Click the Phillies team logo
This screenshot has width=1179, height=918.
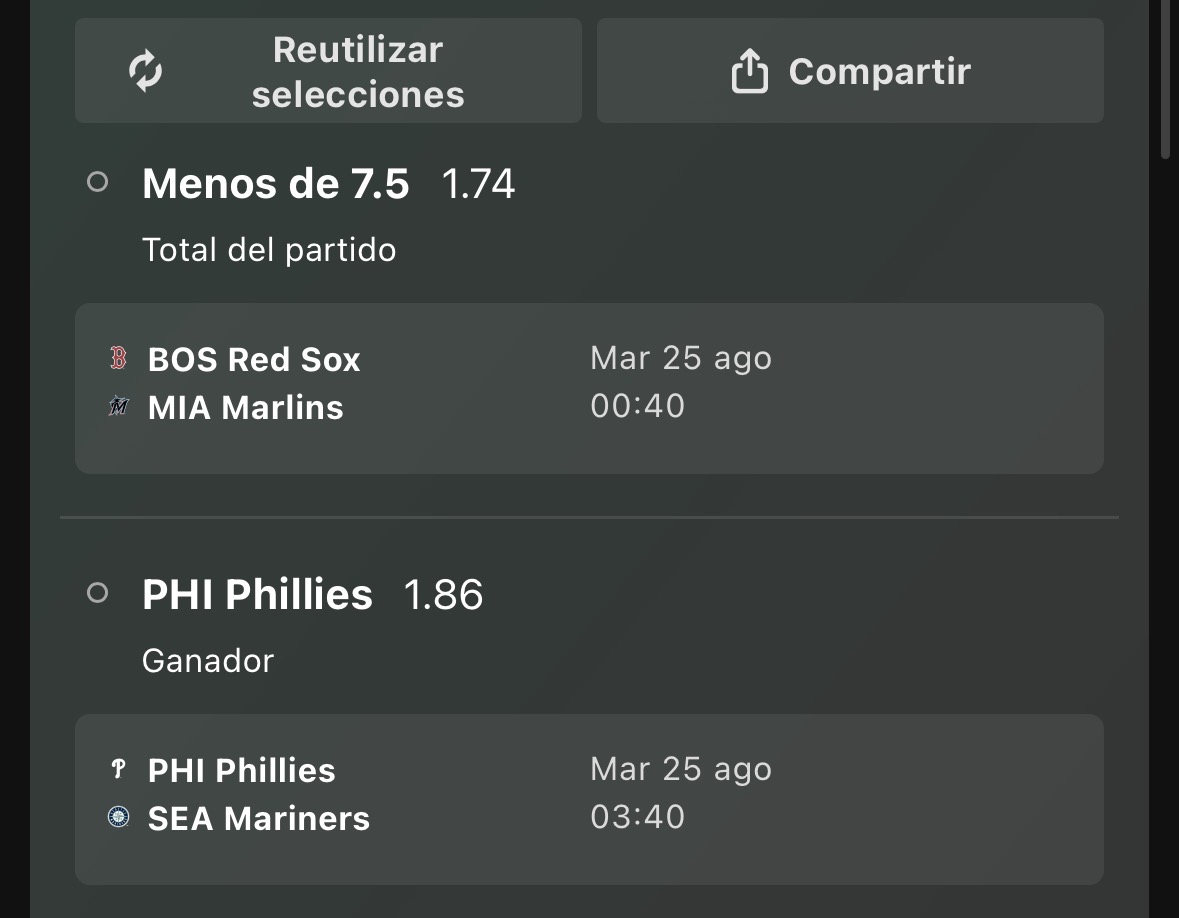pyautogui.click(x=118, y=768)
